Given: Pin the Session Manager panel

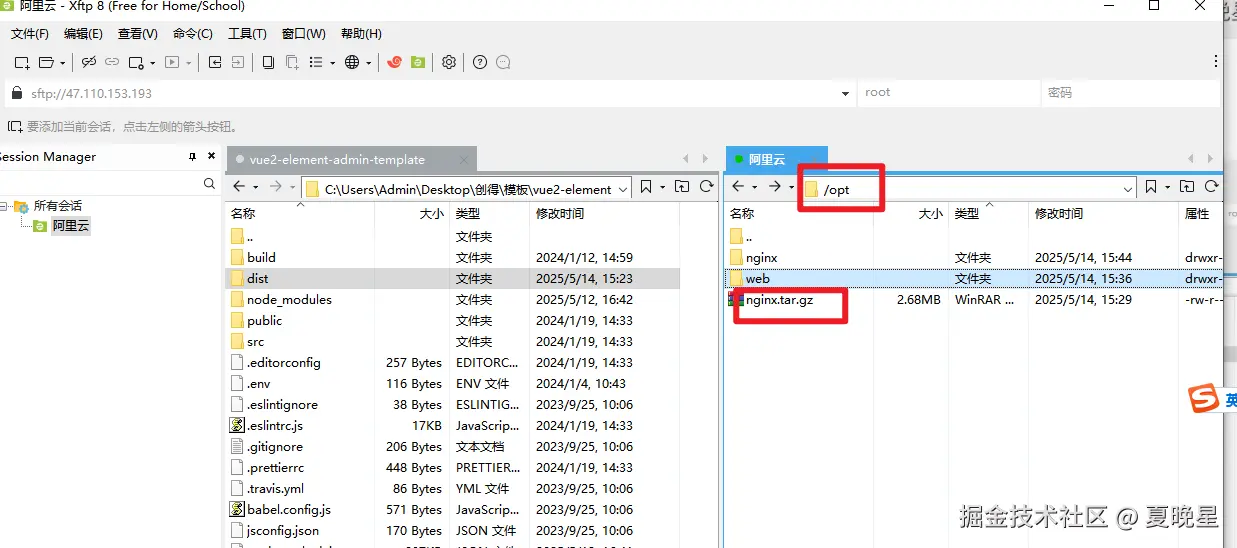Looking at the screenshot, I should [193, 157].
